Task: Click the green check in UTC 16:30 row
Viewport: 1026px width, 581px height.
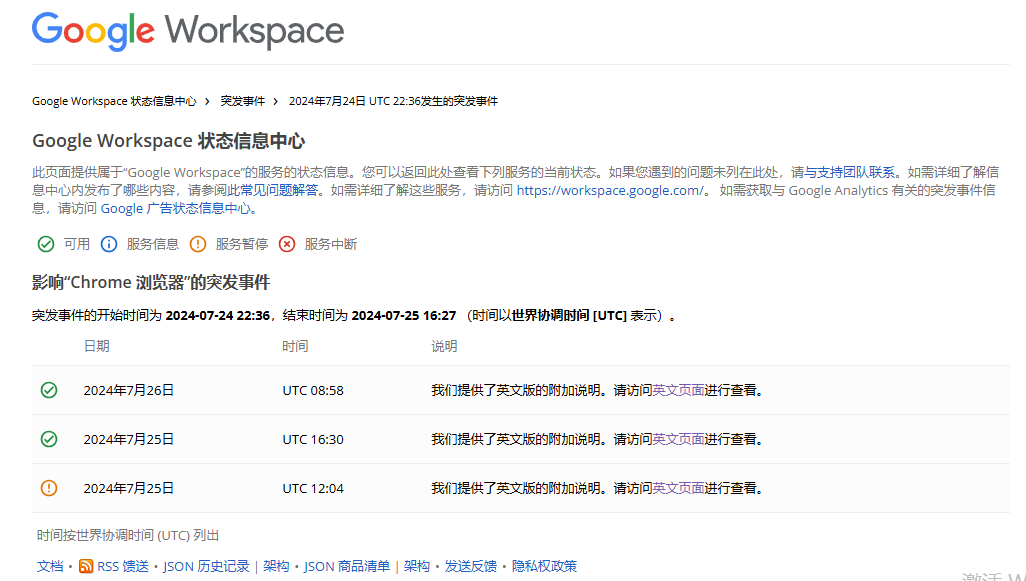Action: pos(49,439)
